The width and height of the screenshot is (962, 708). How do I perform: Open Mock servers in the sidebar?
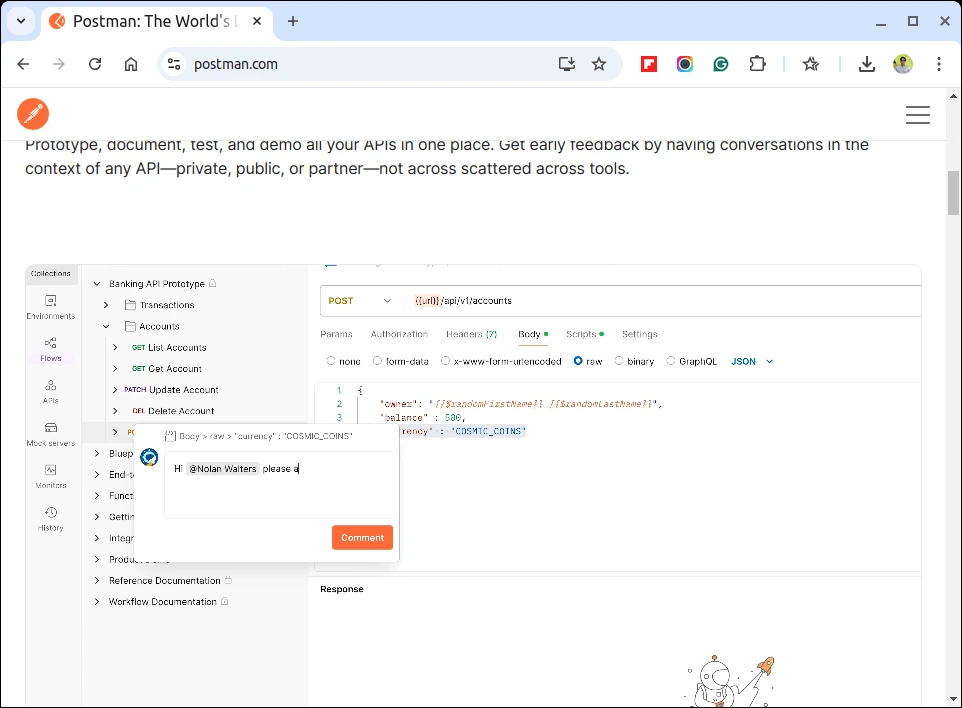(x=51, y=434)
